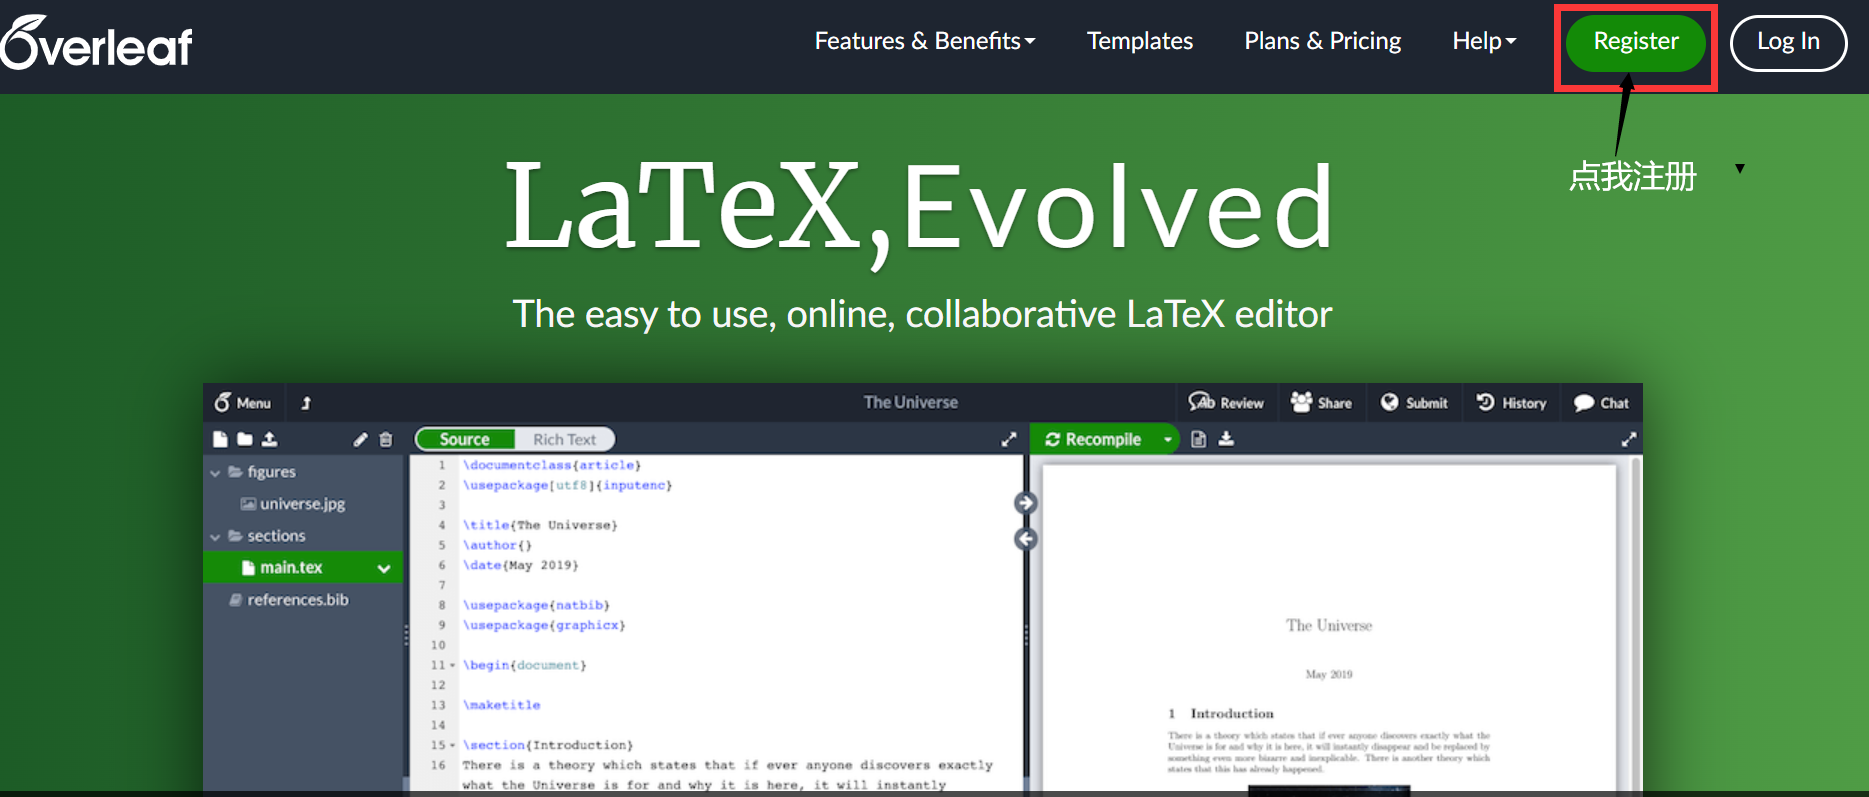
Task: Click the \documentclass{article} code line
Action: (x=552, y=465)
